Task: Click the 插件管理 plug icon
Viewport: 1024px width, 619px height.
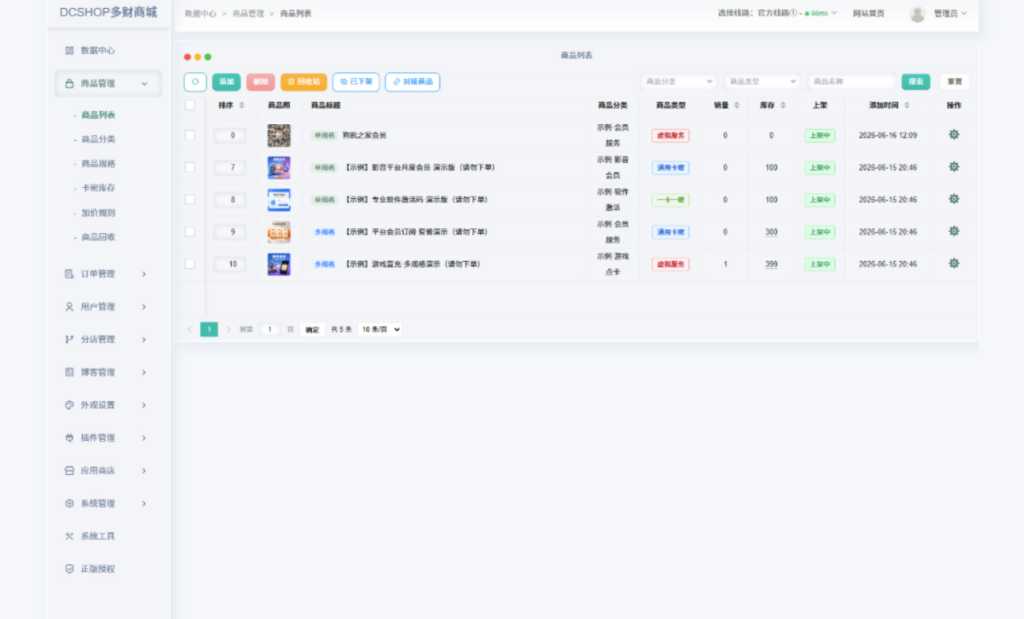Action: (69, 437)
